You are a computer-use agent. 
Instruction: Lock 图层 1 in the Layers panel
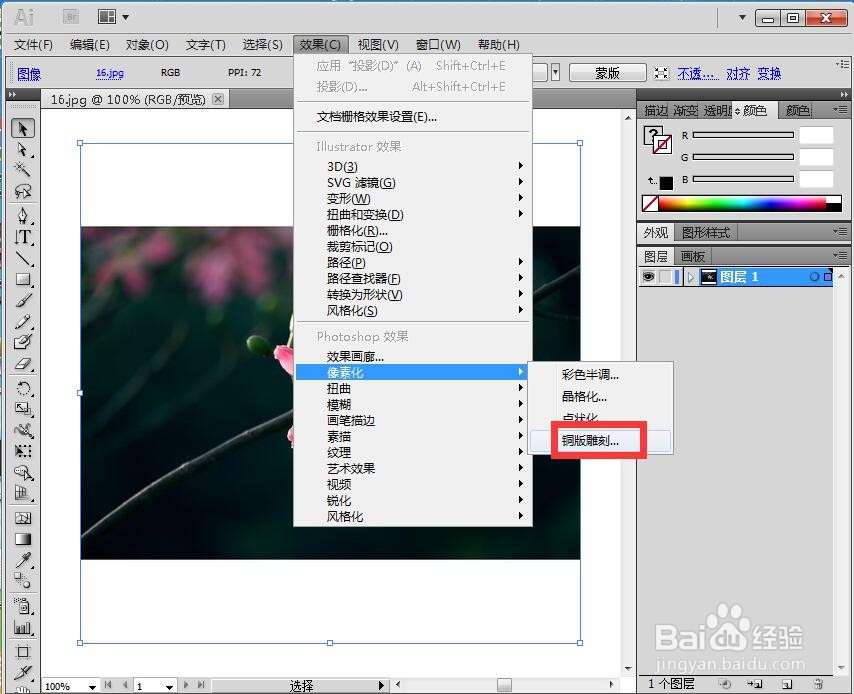pyautogui.click(x=664, y=276)
